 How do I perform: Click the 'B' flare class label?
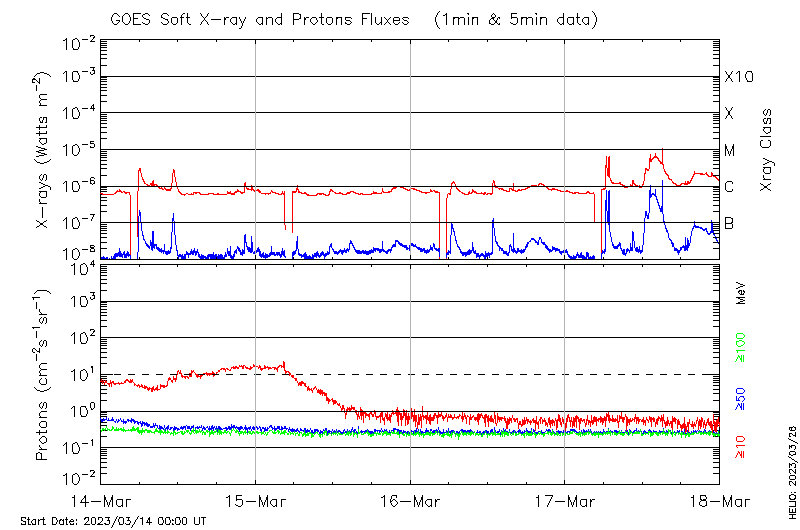pos(729,223)
